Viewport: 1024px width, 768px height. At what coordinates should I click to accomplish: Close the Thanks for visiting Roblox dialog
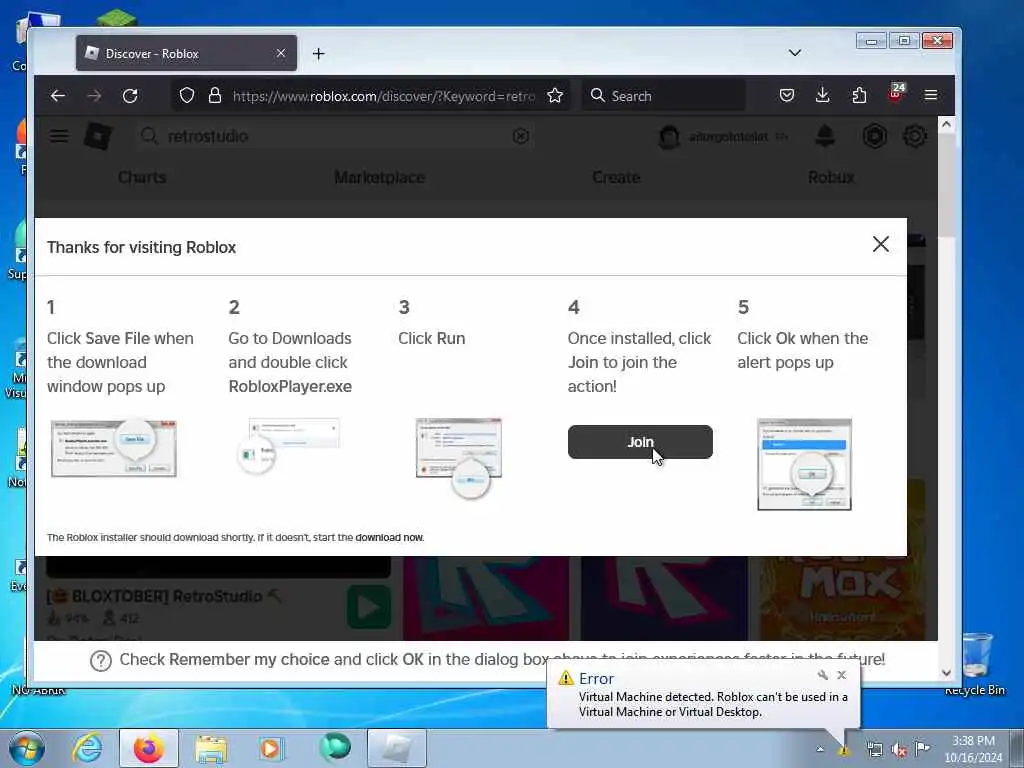(x=881, y=244)
